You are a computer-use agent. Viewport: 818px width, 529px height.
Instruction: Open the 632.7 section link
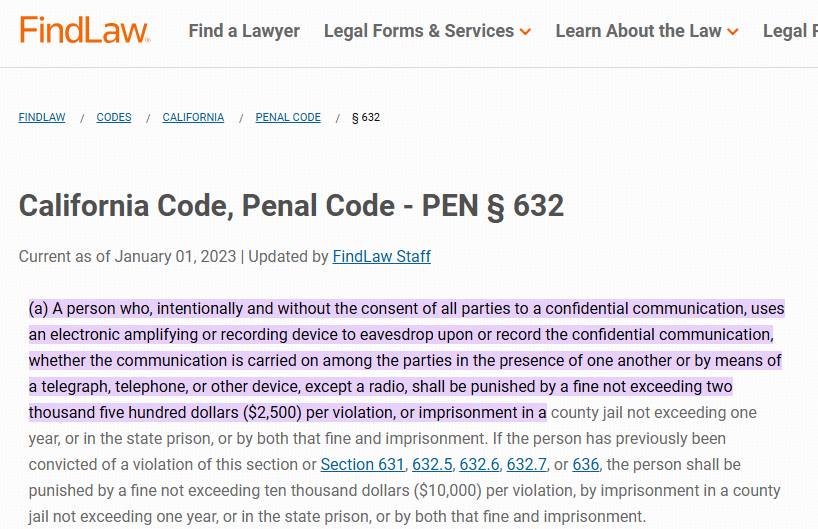526,464
